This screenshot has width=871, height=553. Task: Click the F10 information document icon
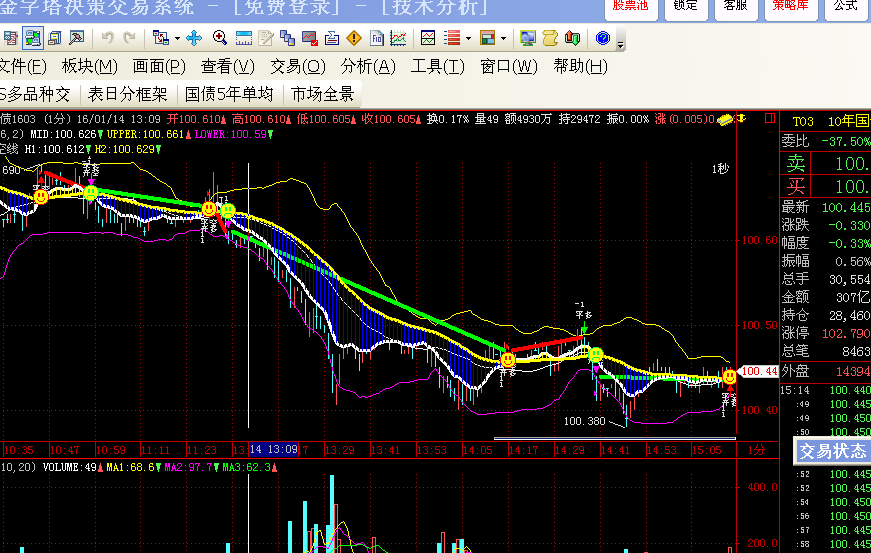[376, 38]
